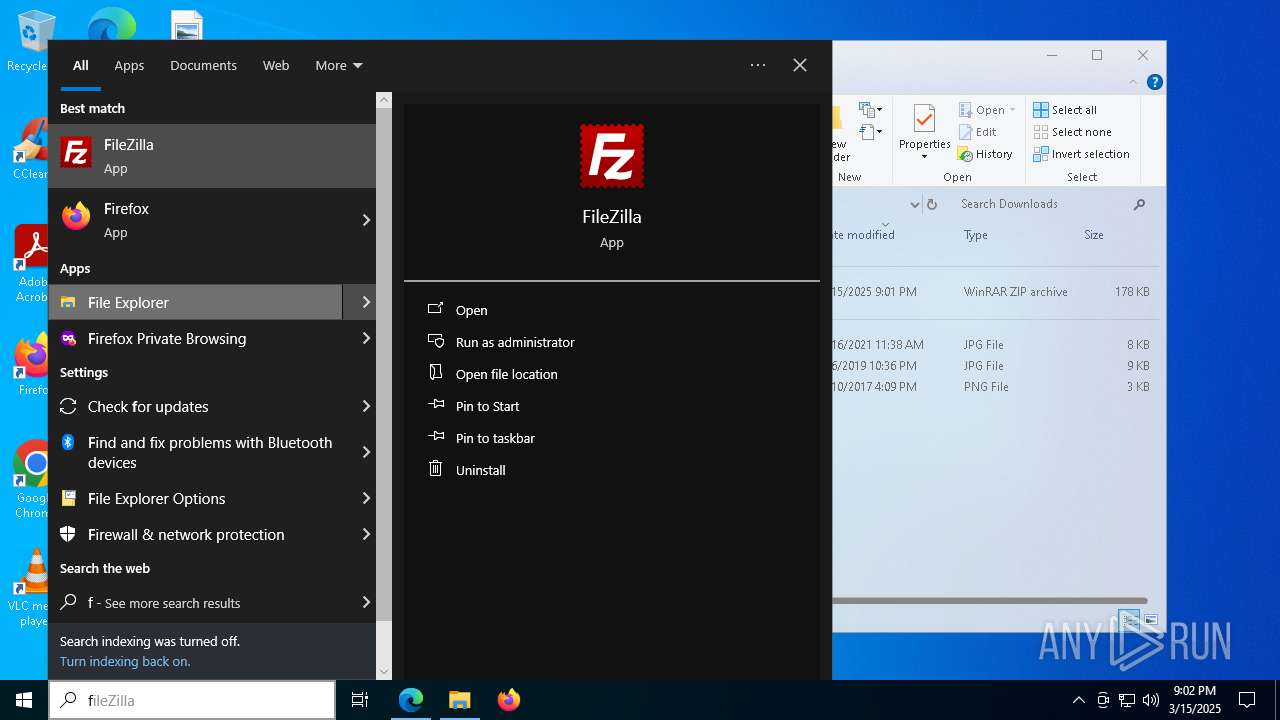Select the WinRAR ZIP archive row
The height and width of the screenshot is (720, 1280).
click(x=995, y=292)
